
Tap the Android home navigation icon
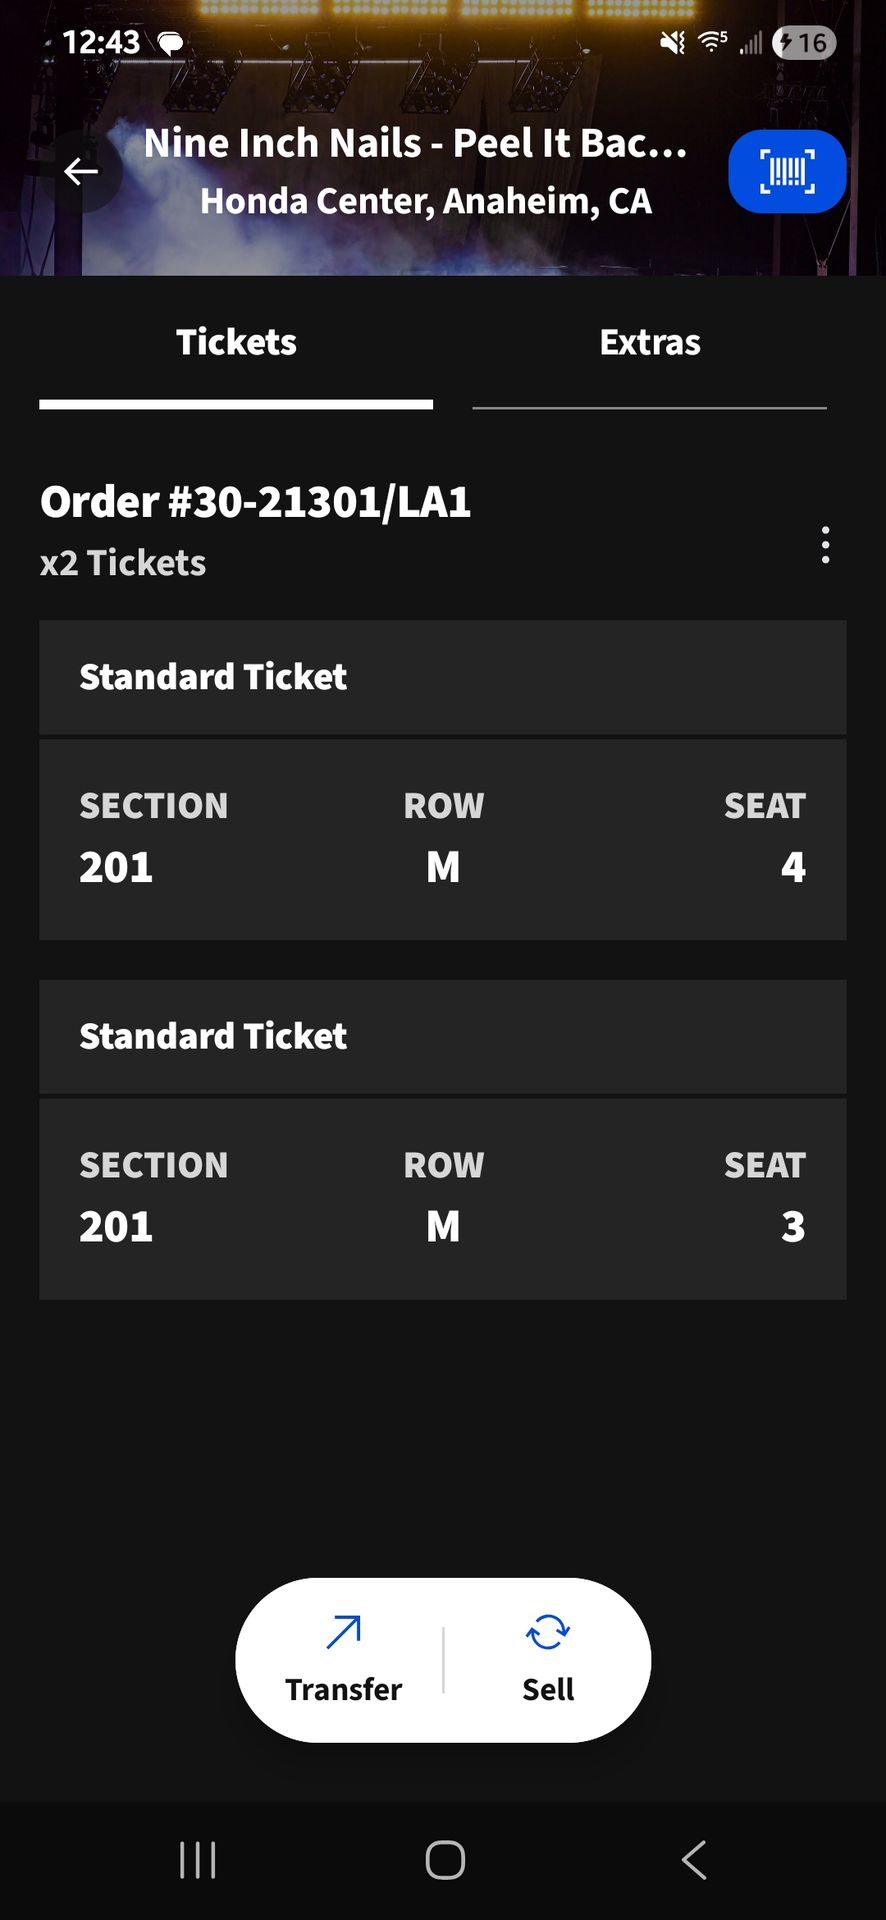(445, 1860)
